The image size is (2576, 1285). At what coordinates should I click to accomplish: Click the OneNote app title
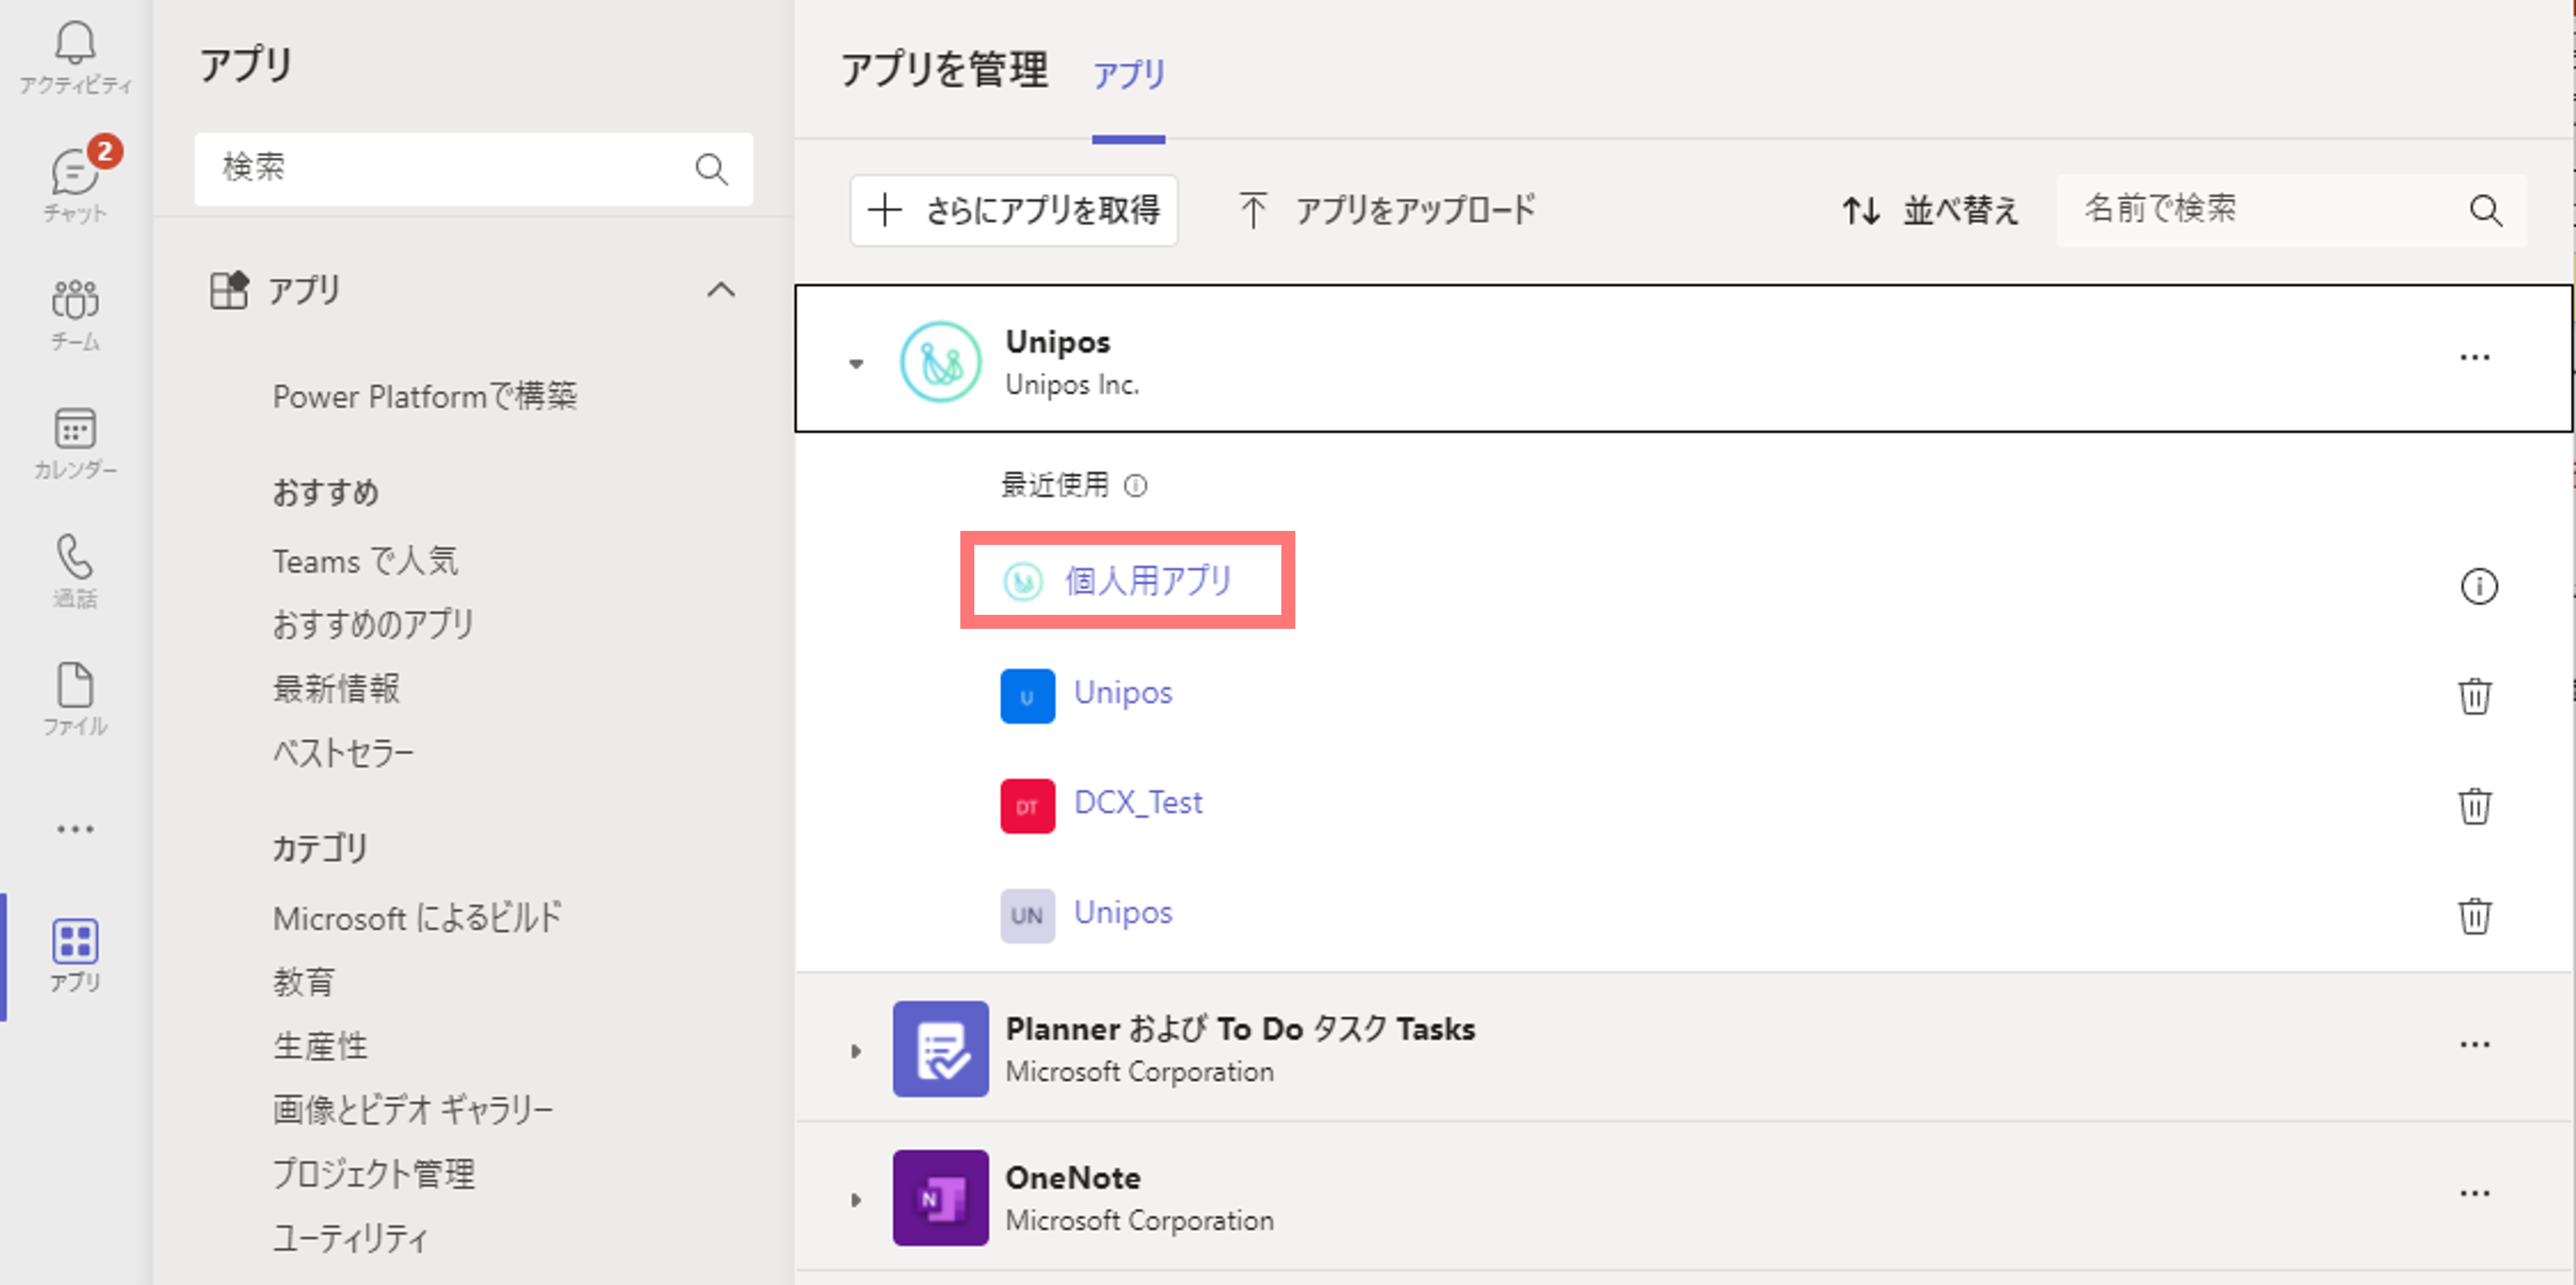pyautogui.click(x=1073, y=1178)
